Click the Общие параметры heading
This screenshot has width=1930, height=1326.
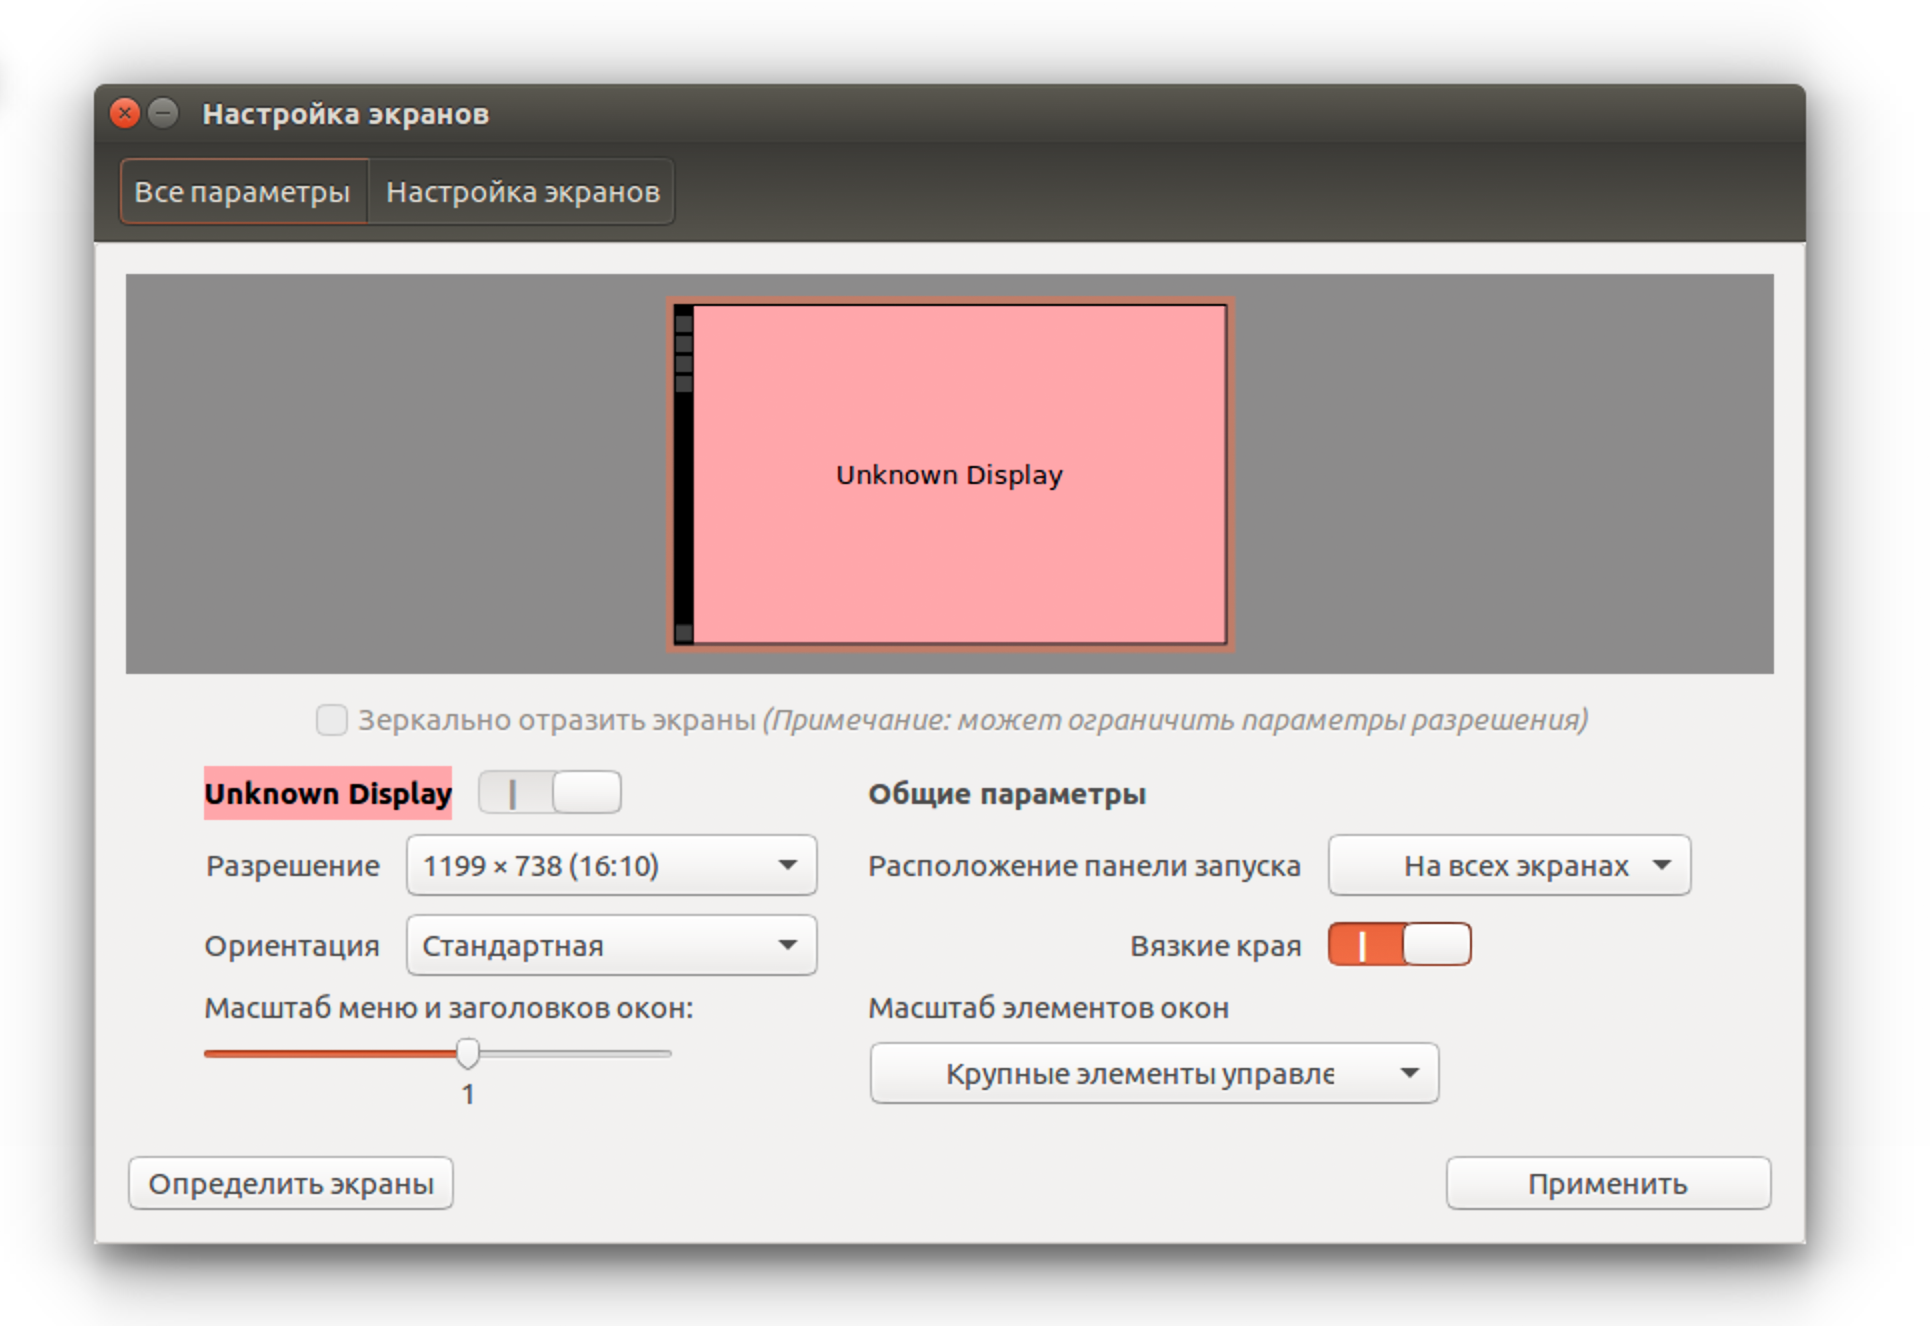1007,794
